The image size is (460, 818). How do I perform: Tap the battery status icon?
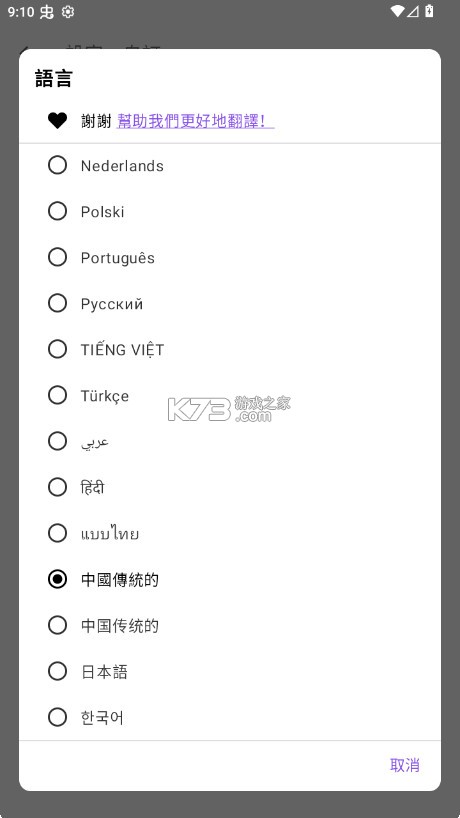coord(429,11)
